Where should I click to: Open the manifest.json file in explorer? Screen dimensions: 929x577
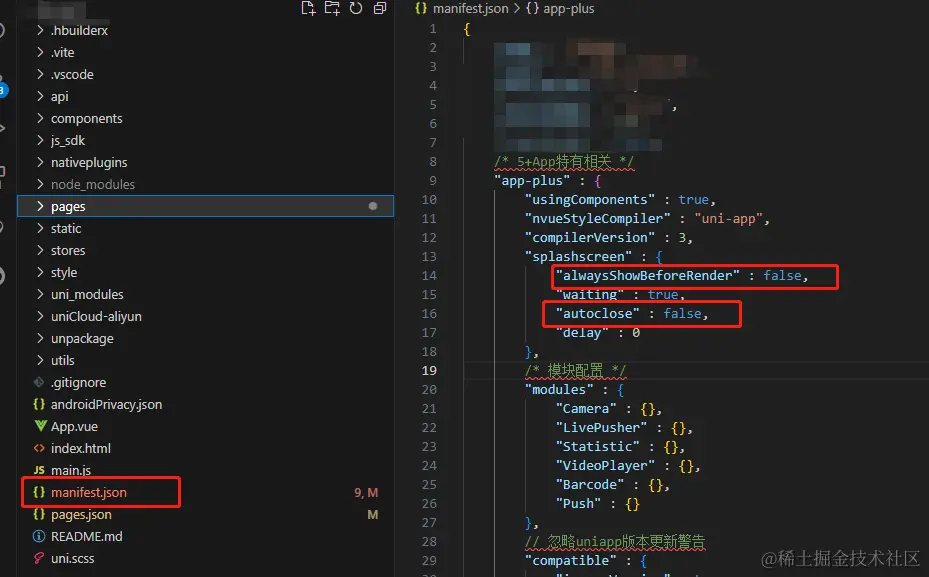coord(205,492)
